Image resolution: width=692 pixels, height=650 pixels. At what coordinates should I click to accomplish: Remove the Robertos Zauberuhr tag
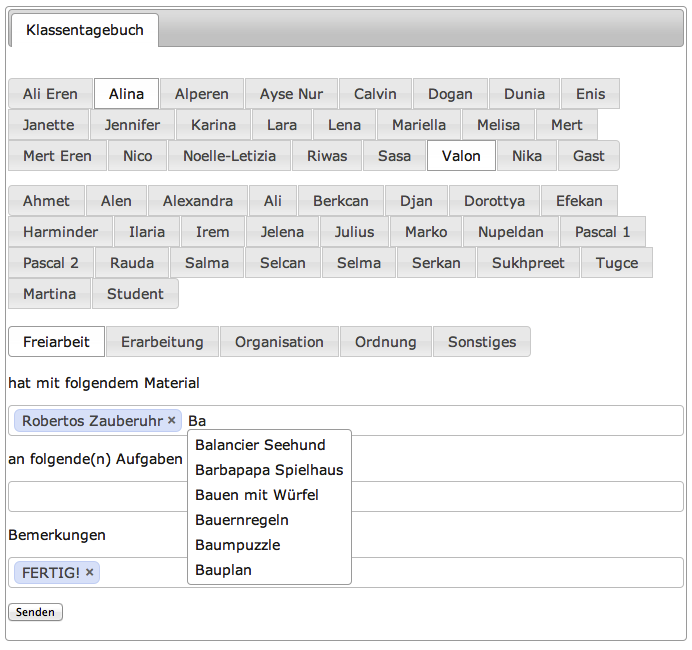click(171, 421)
